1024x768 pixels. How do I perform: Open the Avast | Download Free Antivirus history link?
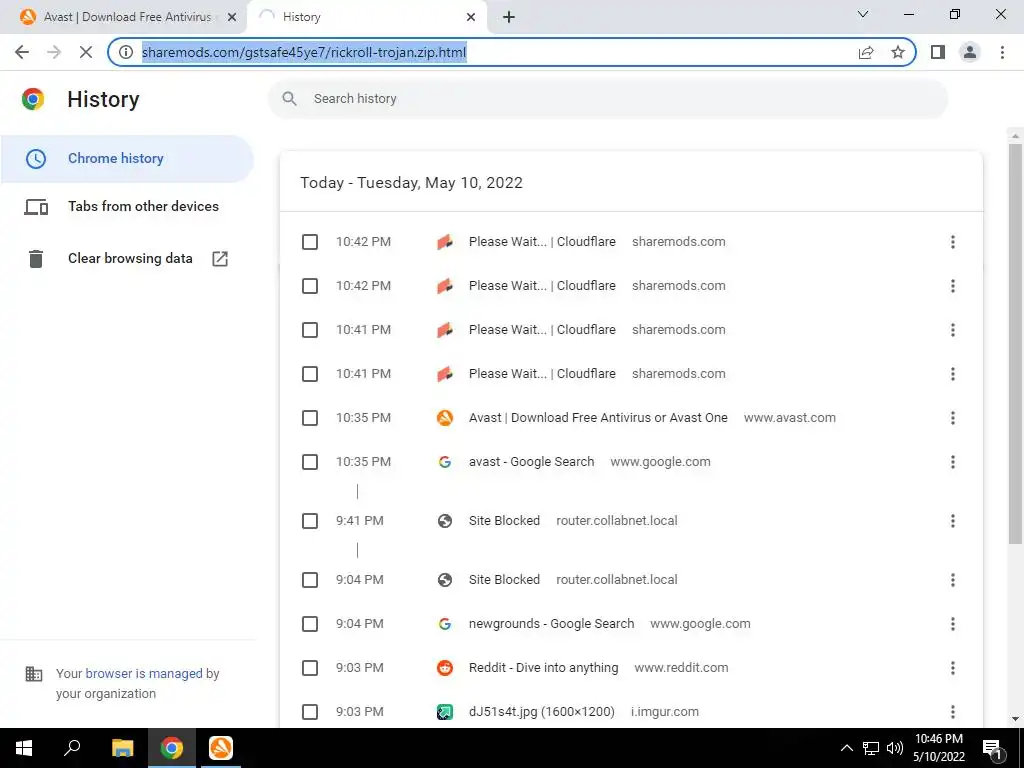pyautogui.click(x=598, y=418)
